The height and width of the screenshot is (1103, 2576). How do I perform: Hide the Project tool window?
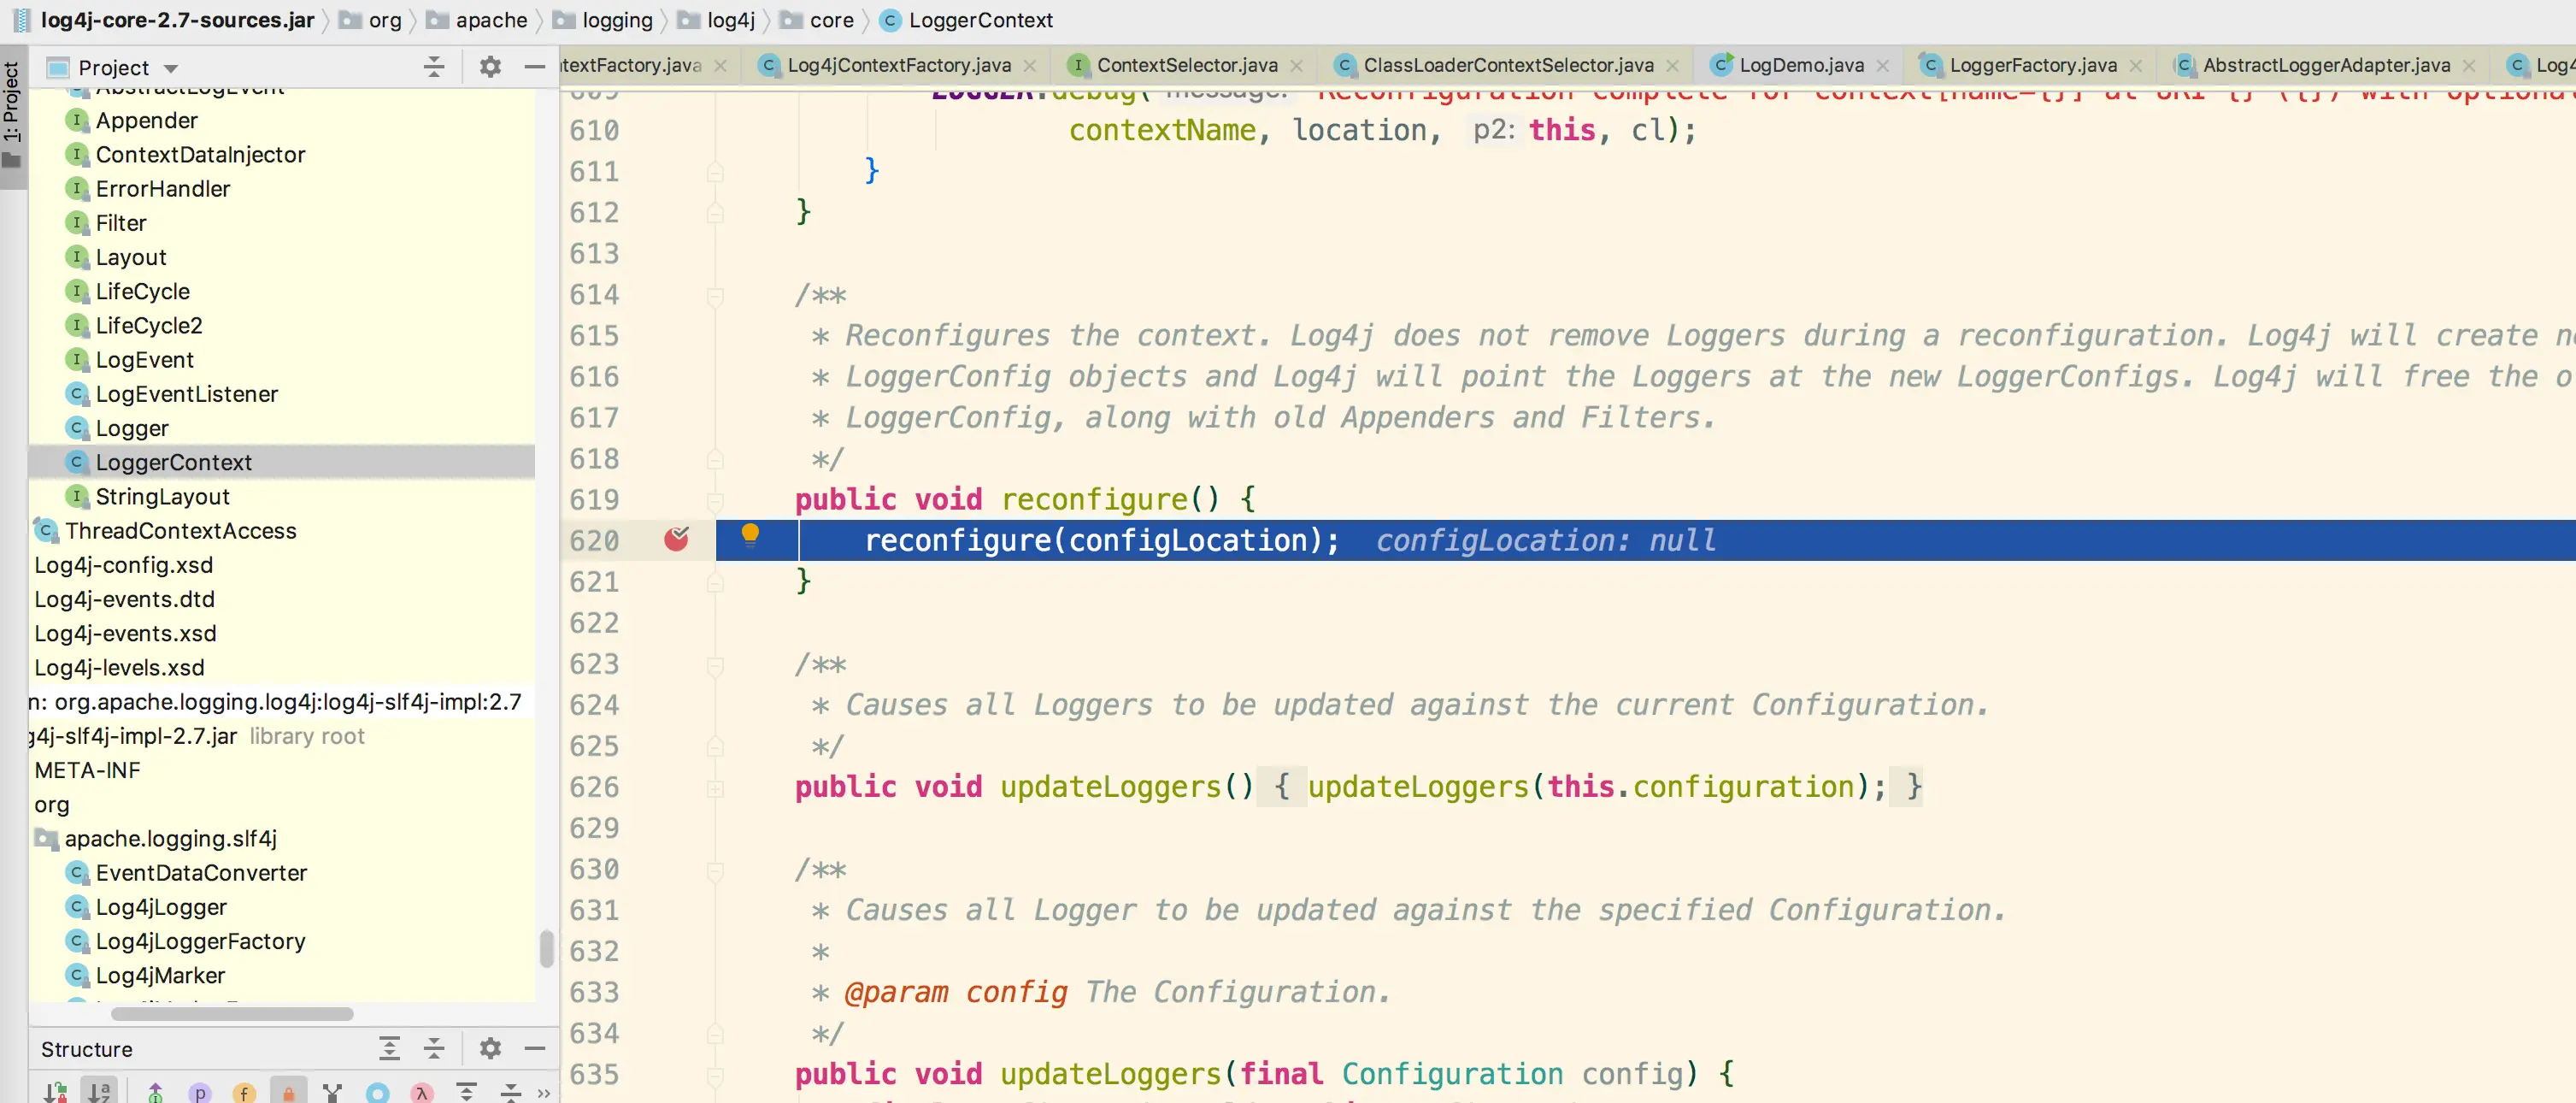[x=535, y=67]
